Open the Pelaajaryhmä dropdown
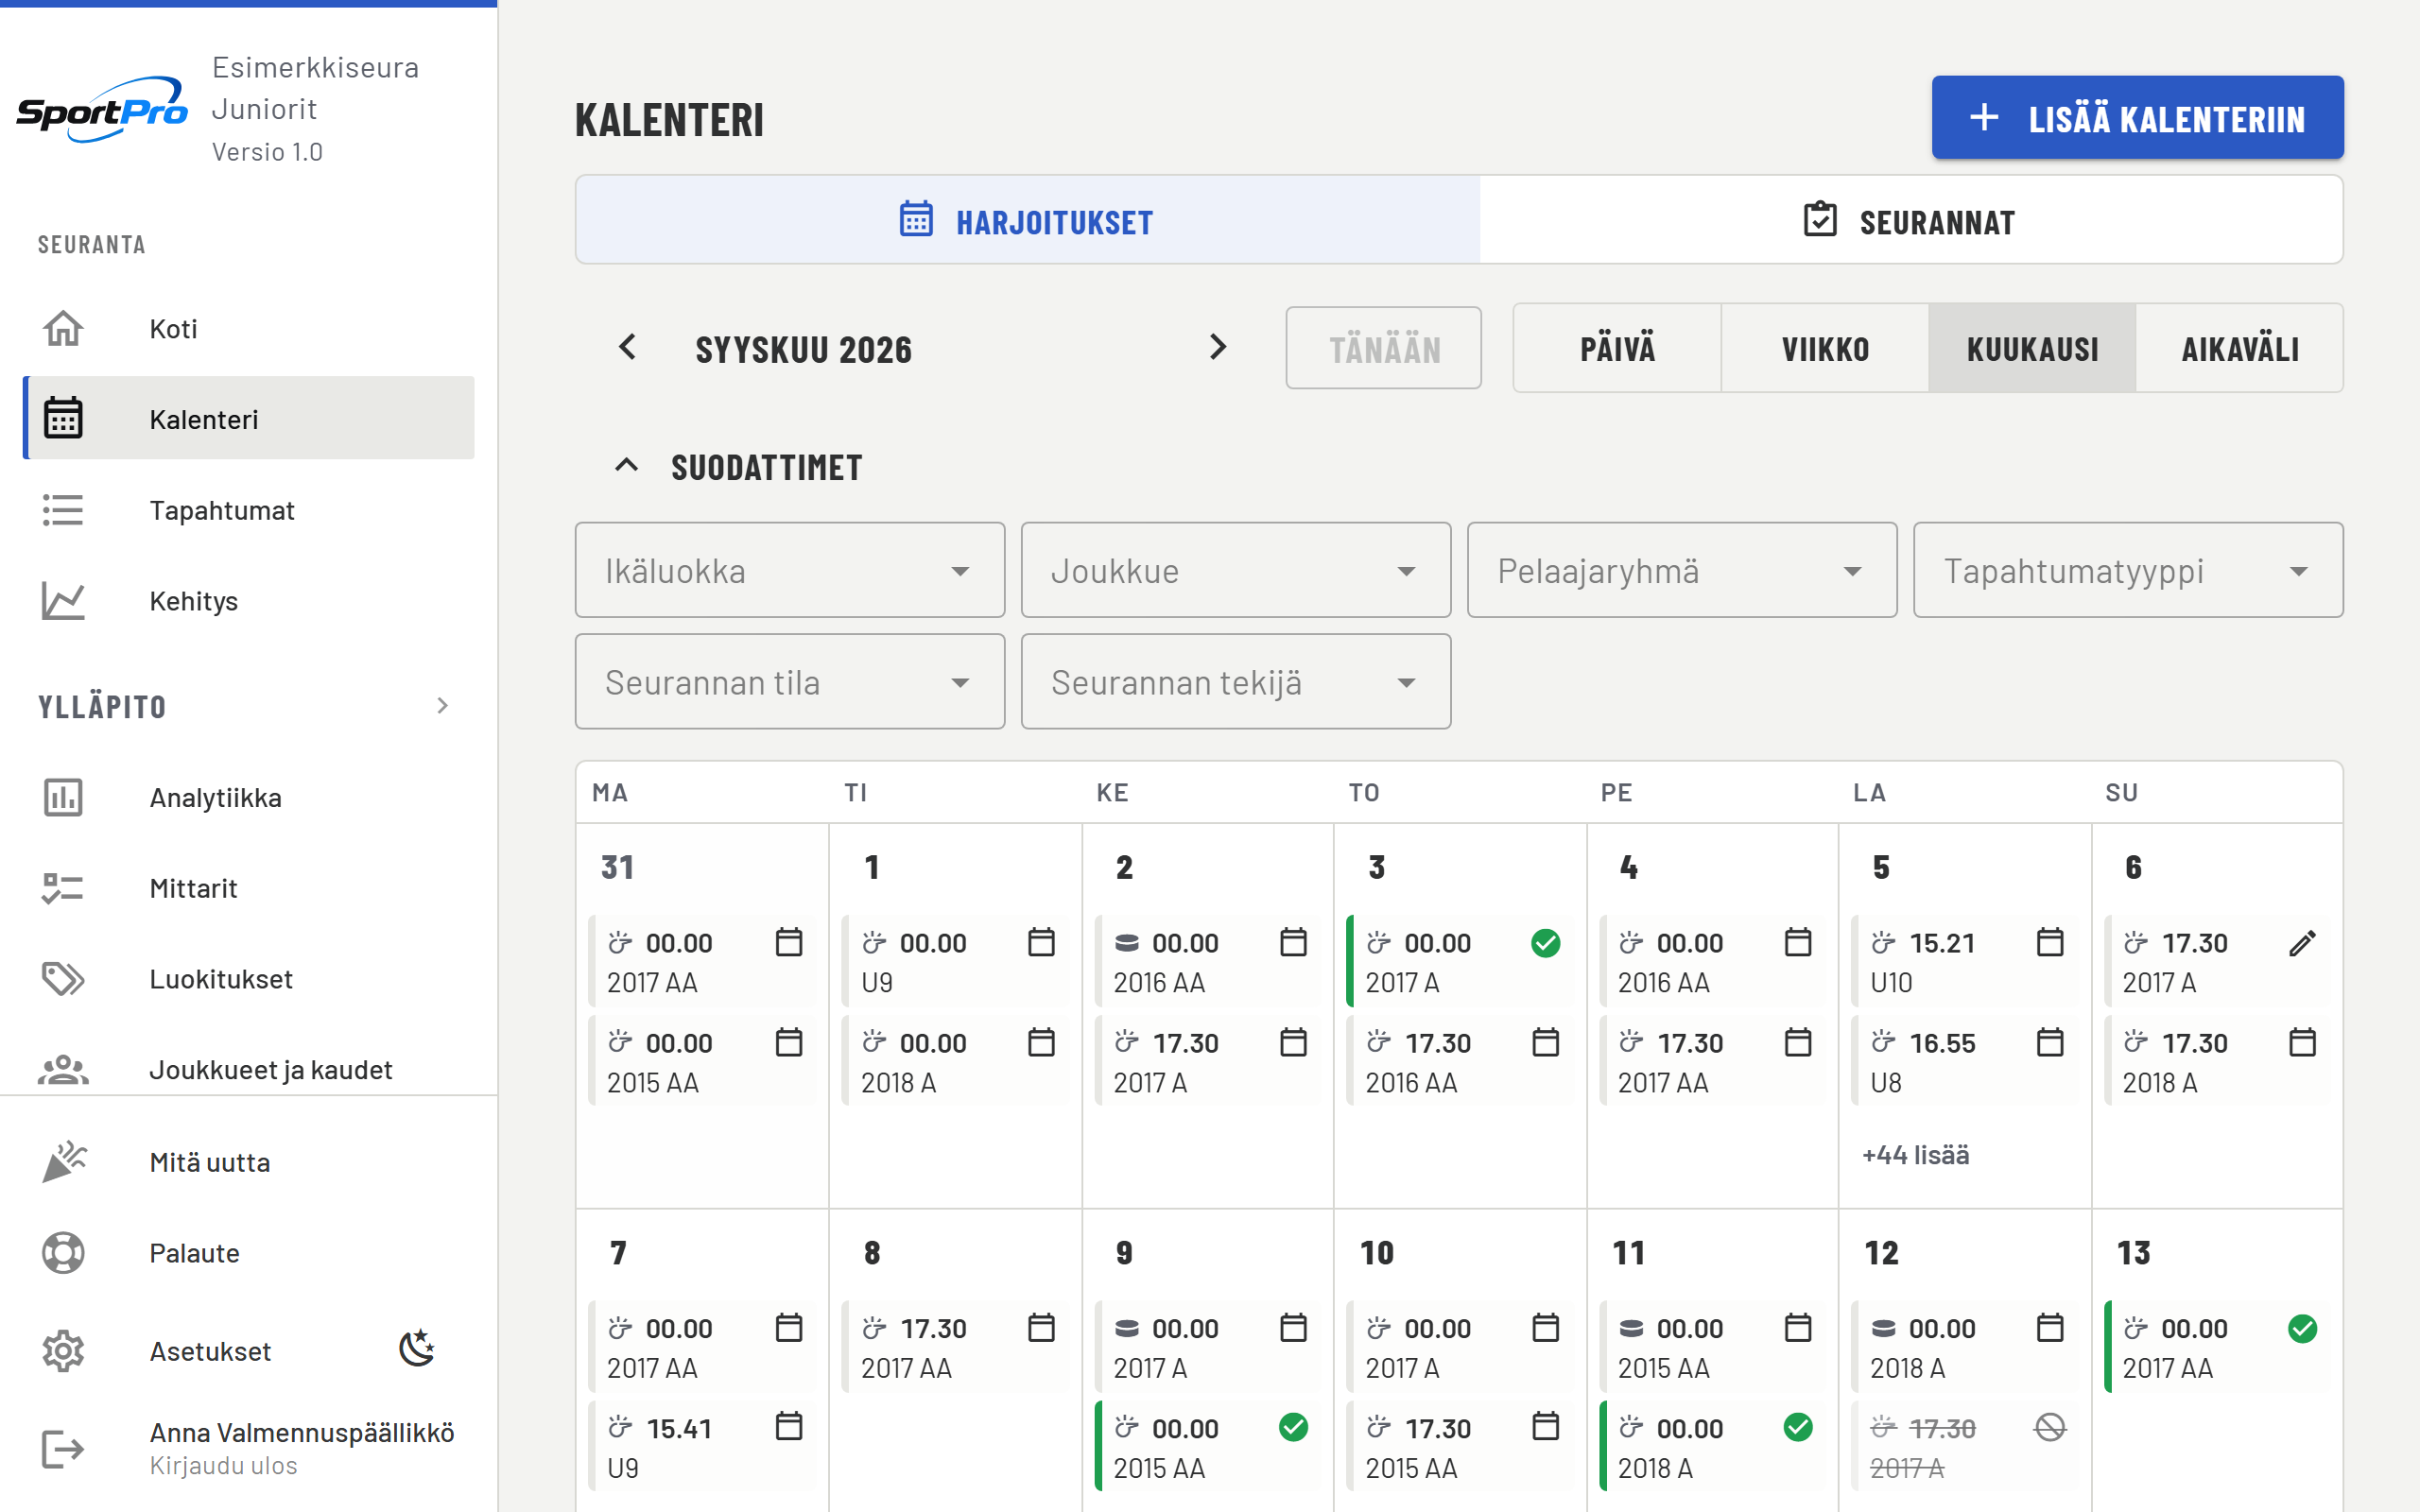Screen dimensions: 2420x1512 (x=1682, y=570)
